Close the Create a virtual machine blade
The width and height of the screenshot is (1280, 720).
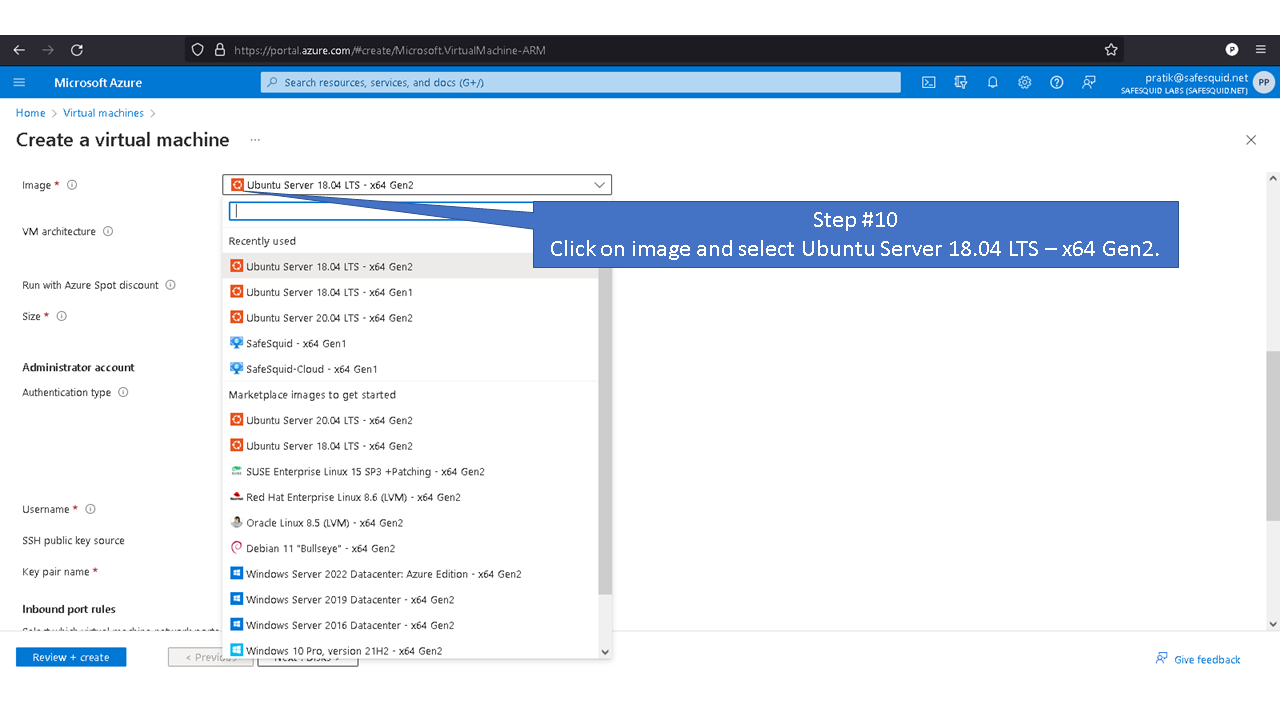[x=1251, y=140]
